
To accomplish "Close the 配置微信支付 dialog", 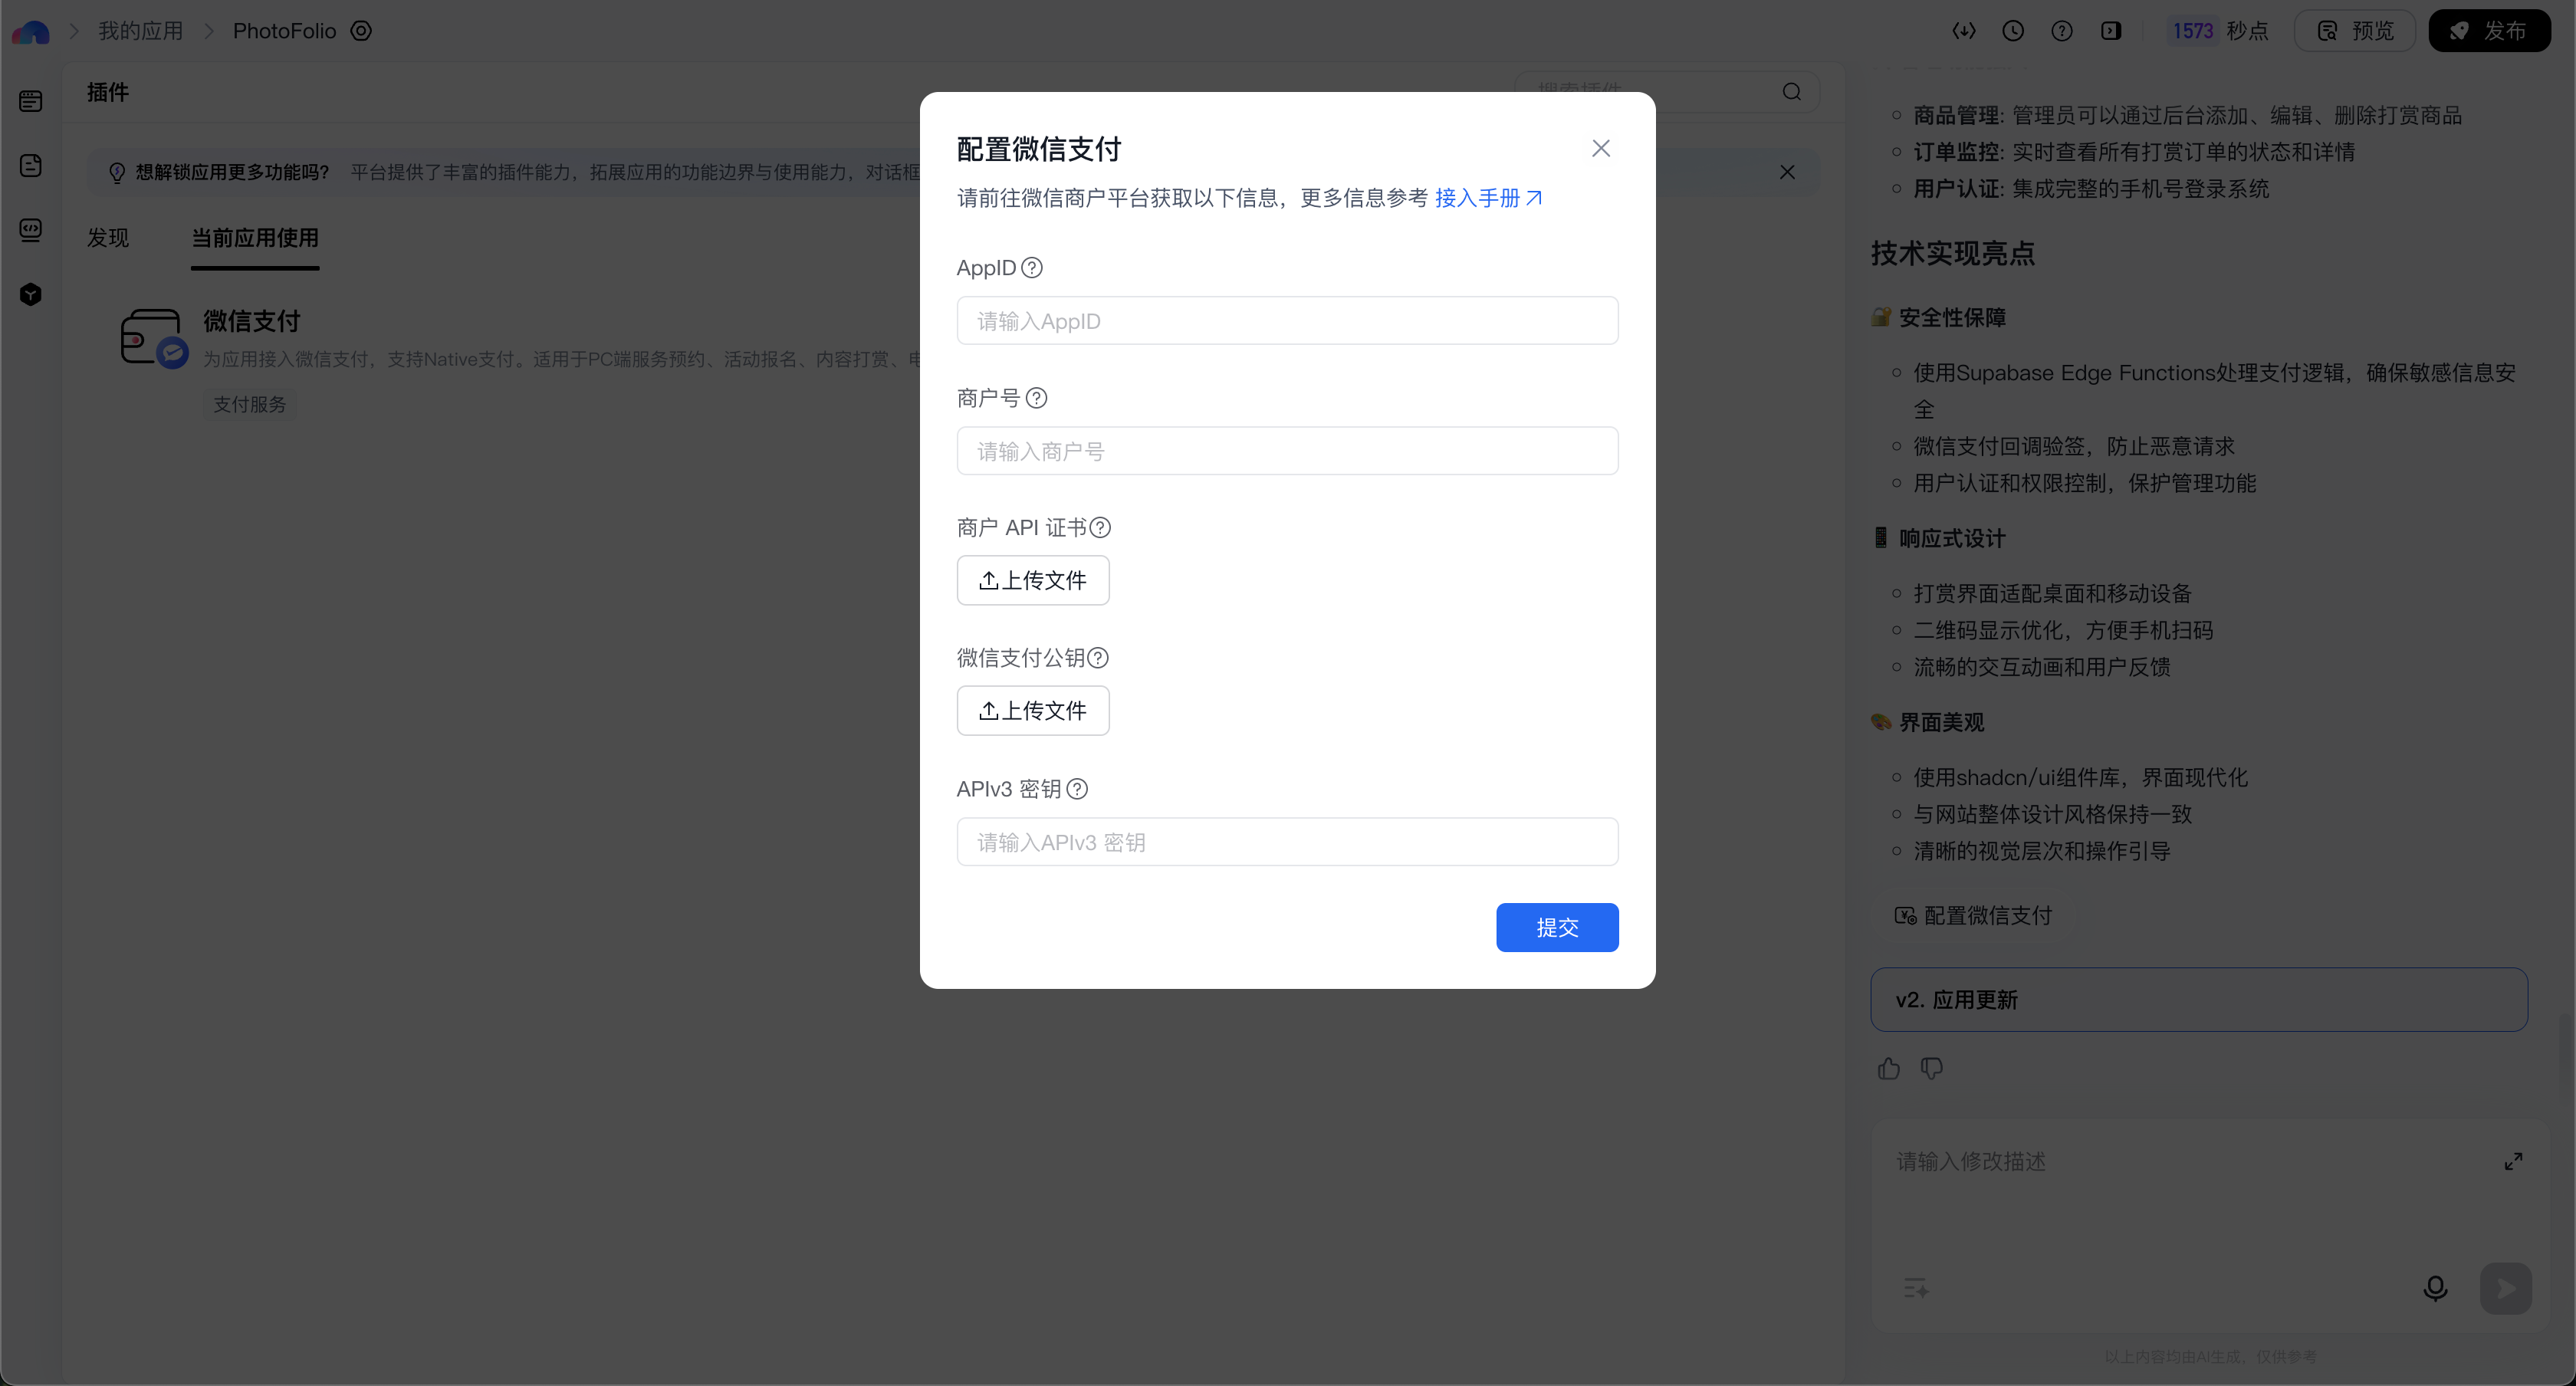I will (1600, 149).
